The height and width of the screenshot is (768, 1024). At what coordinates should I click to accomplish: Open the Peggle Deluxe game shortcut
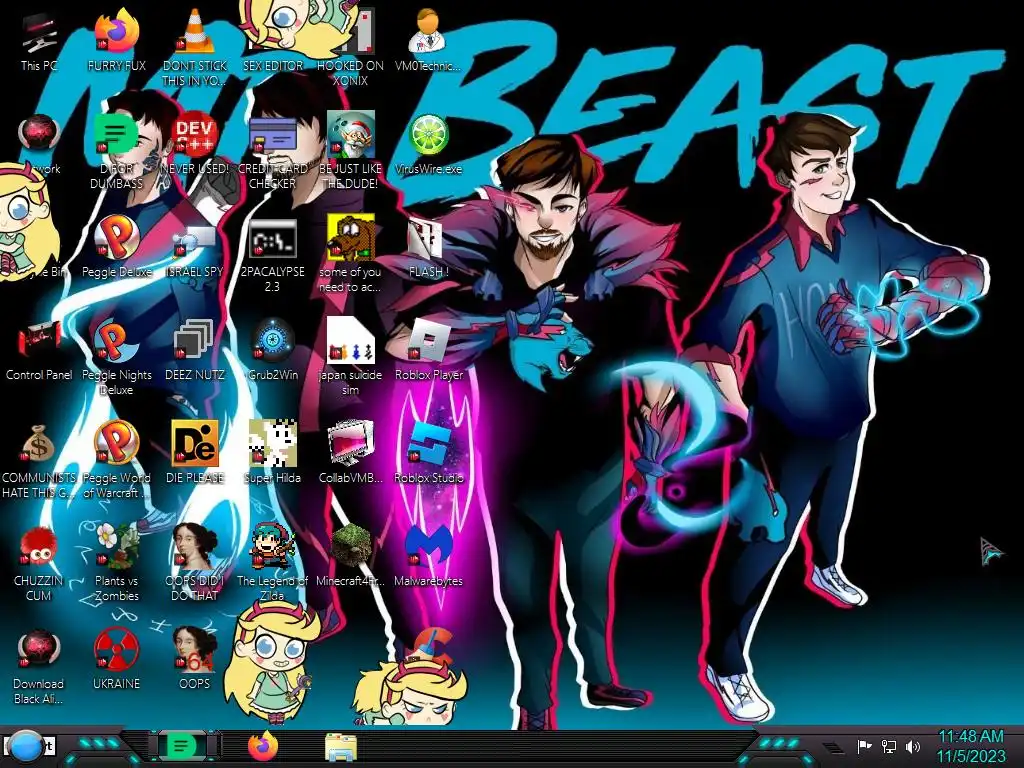[x=116, y=247]
